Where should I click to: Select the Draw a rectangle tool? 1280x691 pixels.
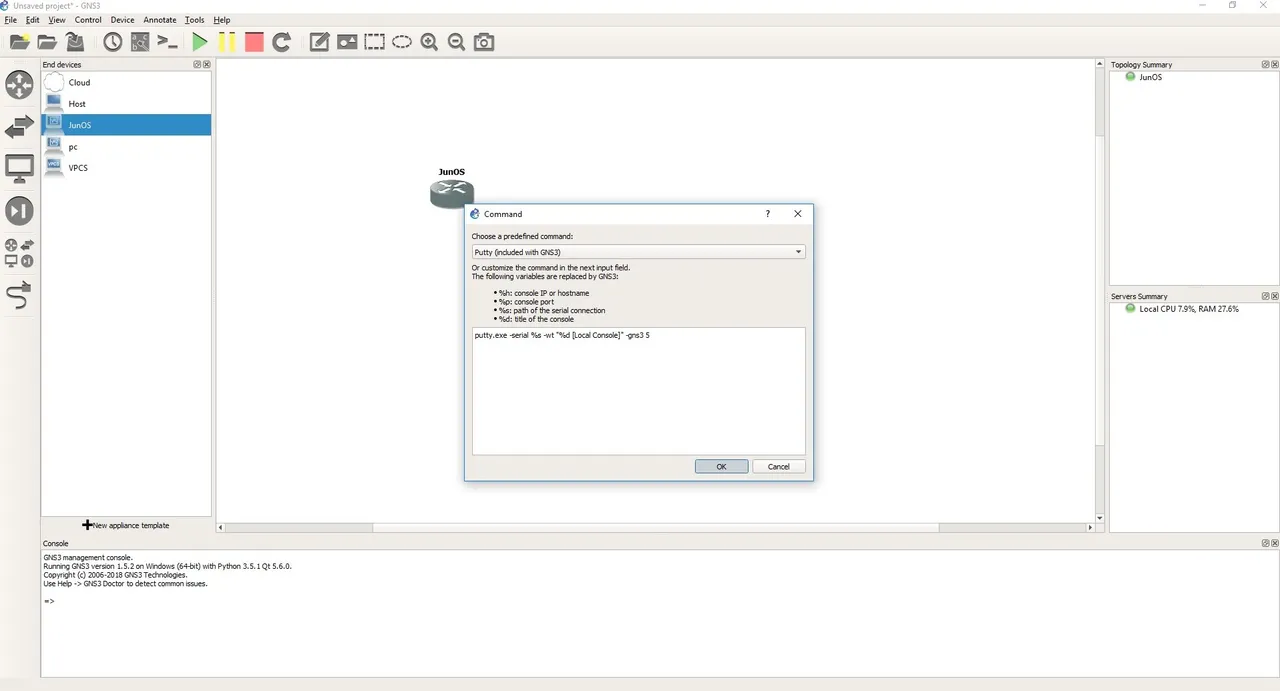[x=374, y=42]
